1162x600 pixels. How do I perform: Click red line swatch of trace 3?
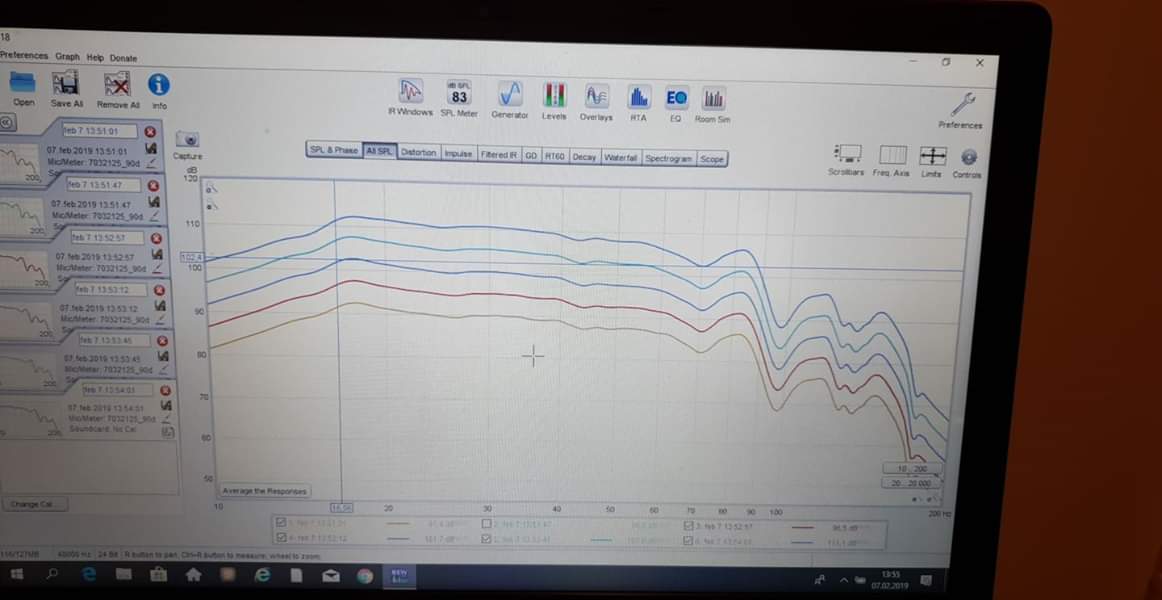[x=803, y=528]
